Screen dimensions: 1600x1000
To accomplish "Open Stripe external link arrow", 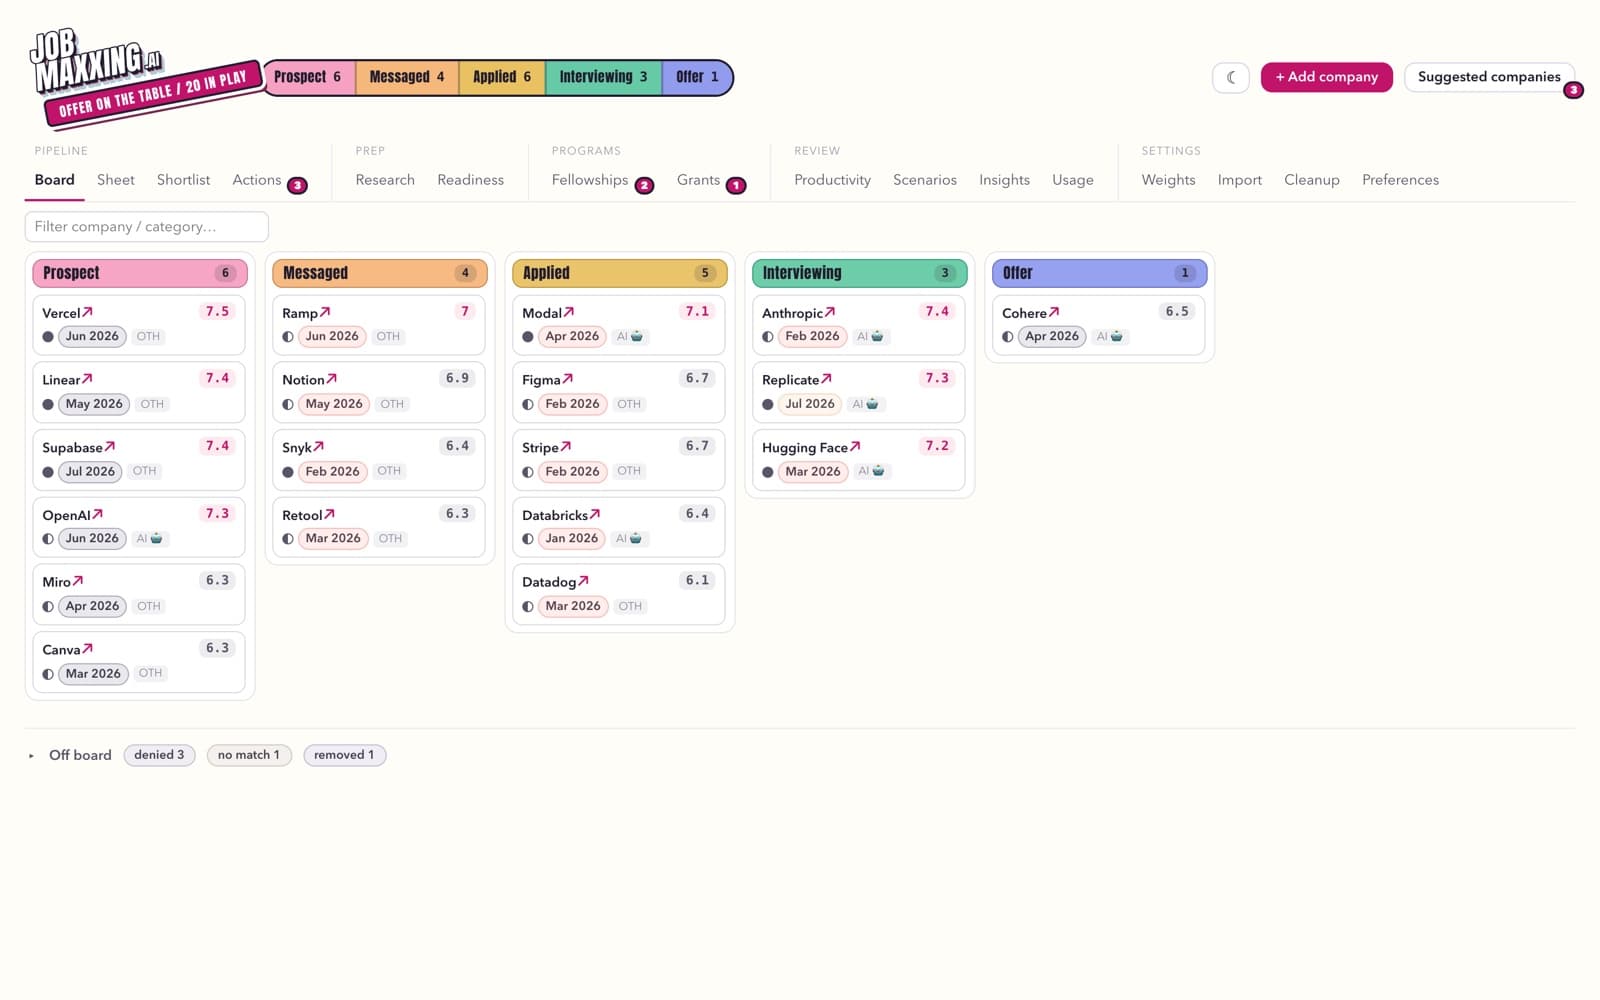I will pos(566,447).
